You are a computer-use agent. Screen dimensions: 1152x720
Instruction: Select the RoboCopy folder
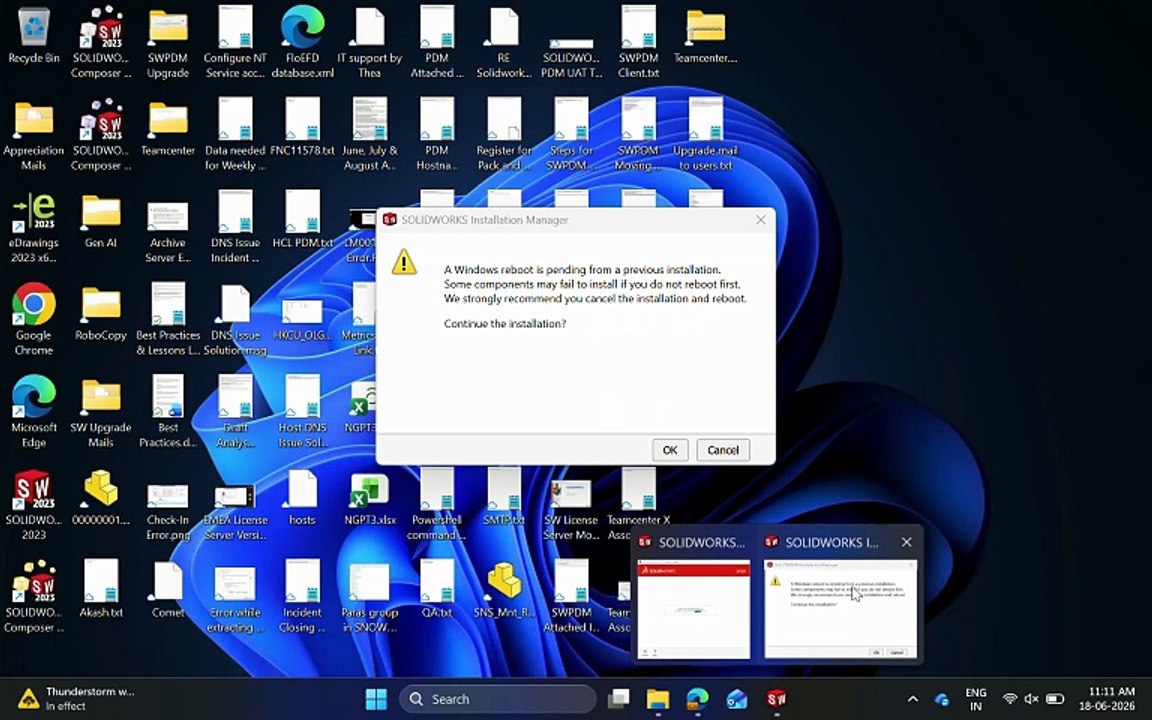(x=101, y=313)
